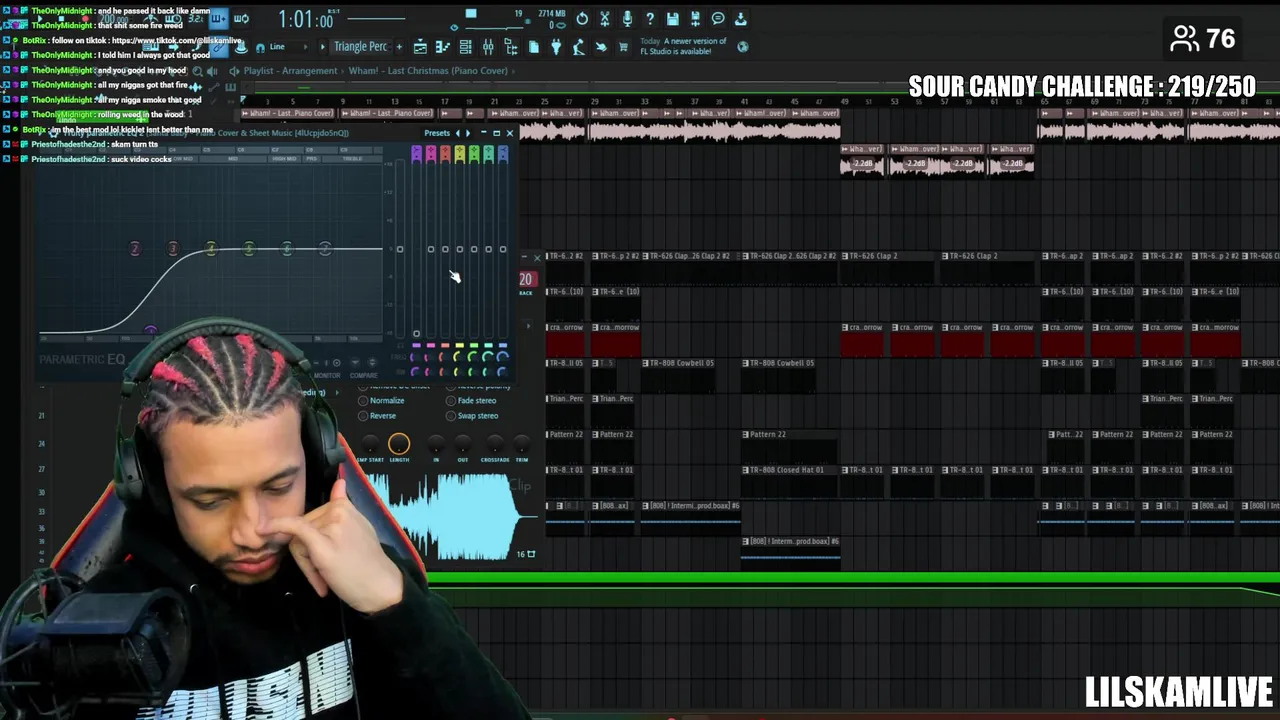The width and height of the screenshot is (1280, 720).
Task: Open the COMPARE options in Parametric EQ
Action: point(363,375)
